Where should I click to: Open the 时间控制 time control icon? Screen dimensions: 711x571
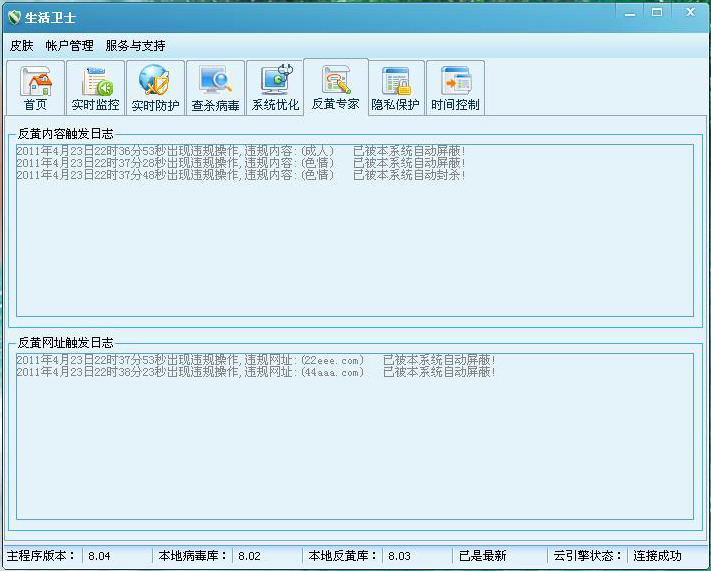coord(455,88)
